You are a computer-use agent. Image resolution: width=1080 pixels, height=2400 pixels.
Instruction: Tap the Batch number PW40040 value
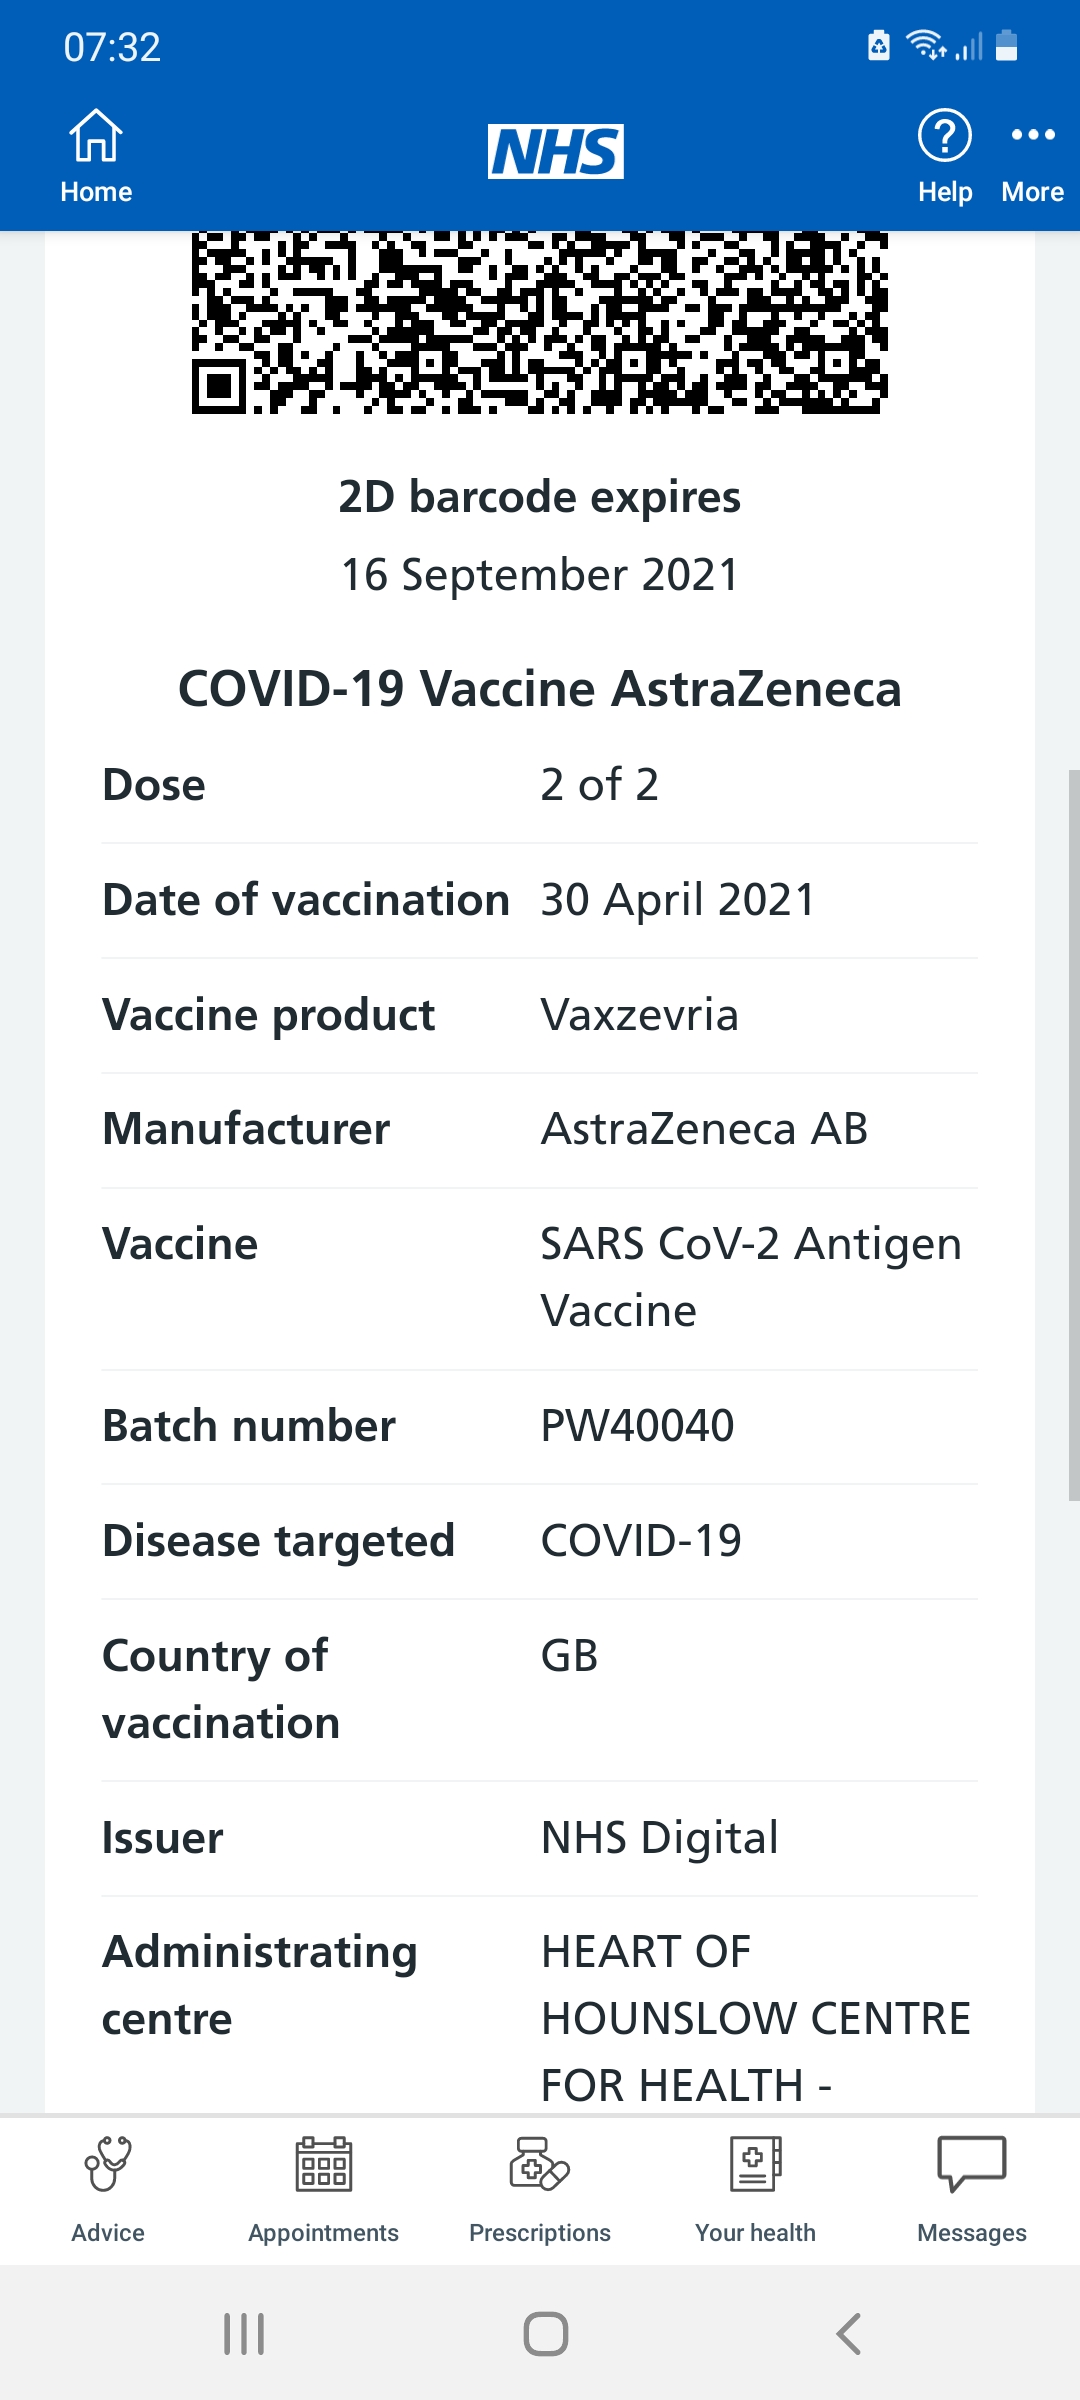(x=637, y=1426)
